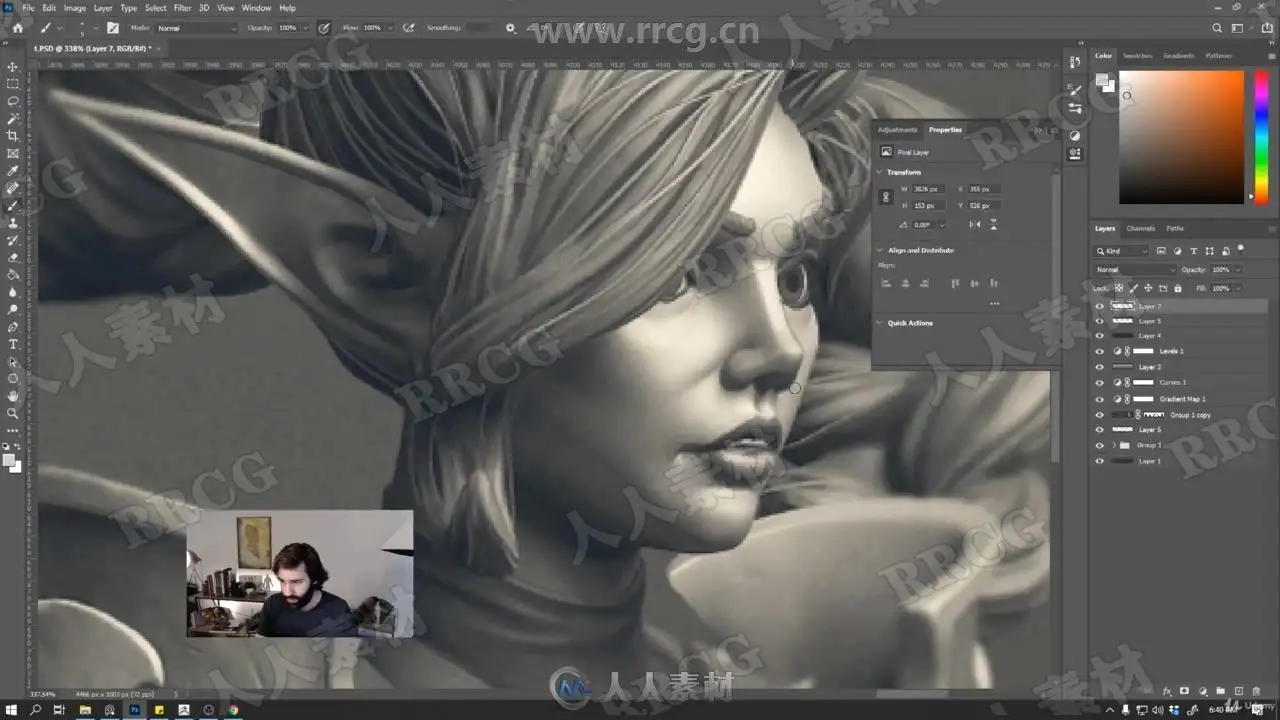Select the Zoom tool in toolbar
This screenshot has width=1280, height=720.
13,413
